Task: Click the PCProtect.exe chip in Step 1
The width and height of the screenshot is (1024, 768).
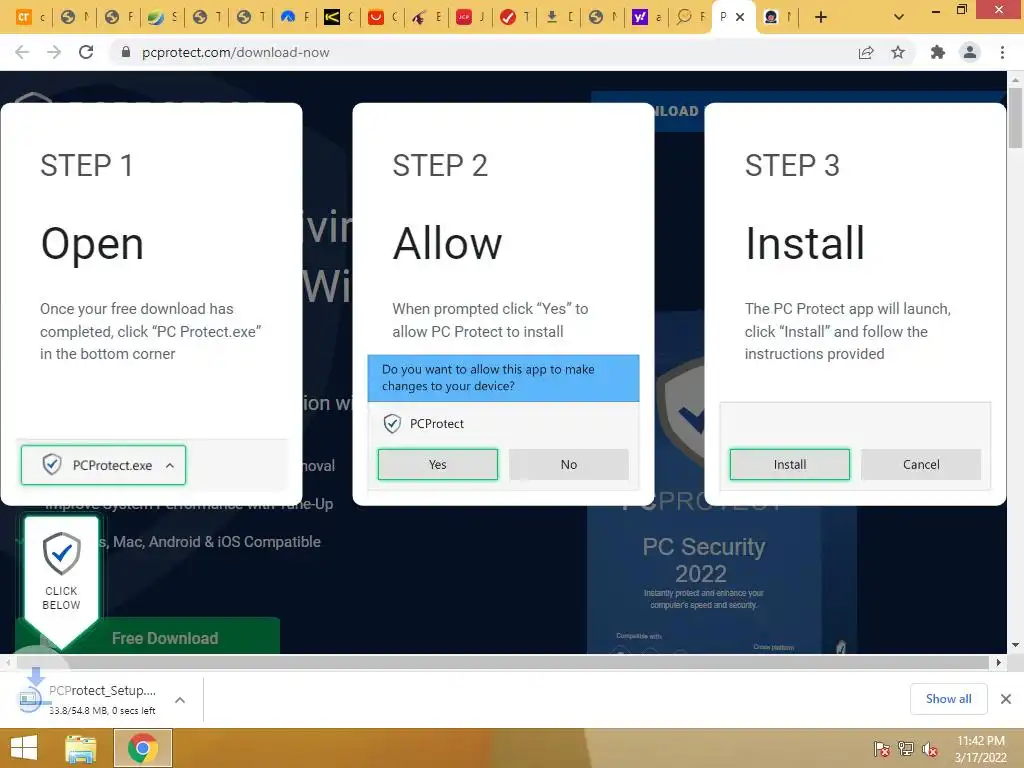Action: pyautogui.click(x=103, y=465)
